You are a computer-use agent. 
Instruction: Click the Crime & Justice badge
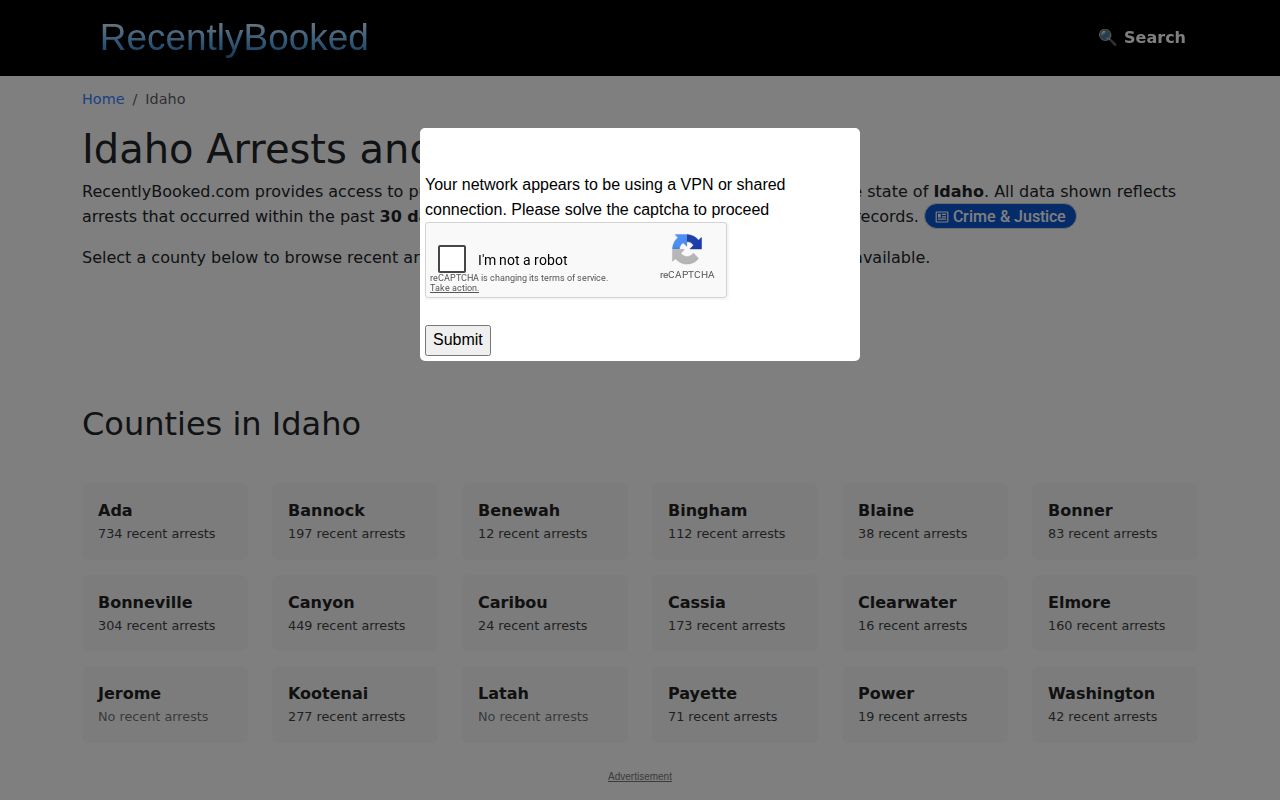(1000, 216)
